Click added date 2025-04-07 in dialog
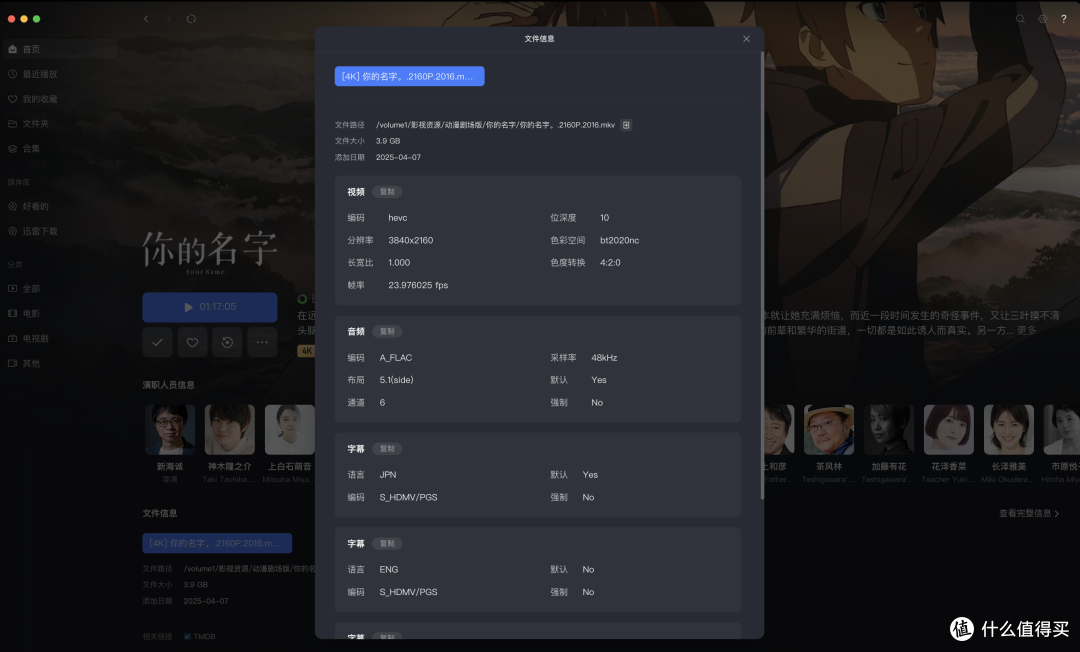 tap(398, 158)
